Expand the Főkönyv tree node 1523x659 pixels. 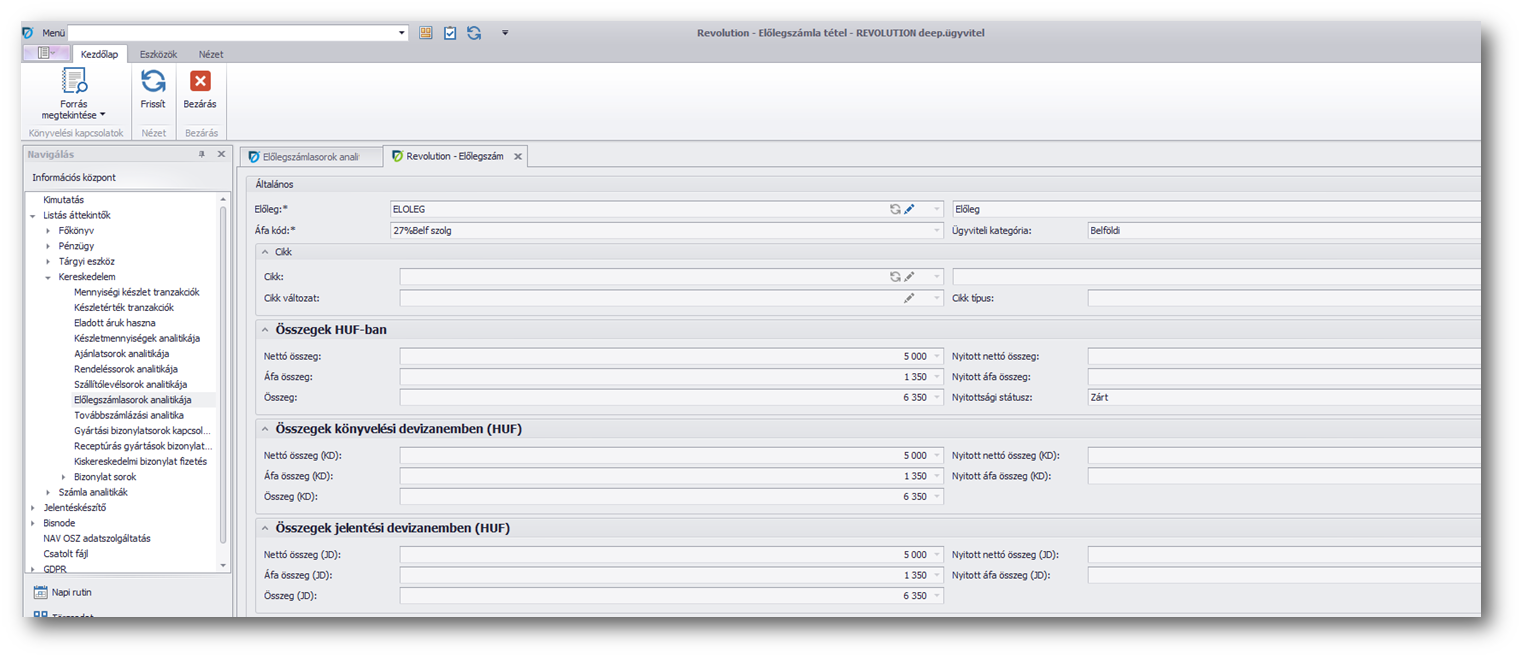[x=48, y=231]
